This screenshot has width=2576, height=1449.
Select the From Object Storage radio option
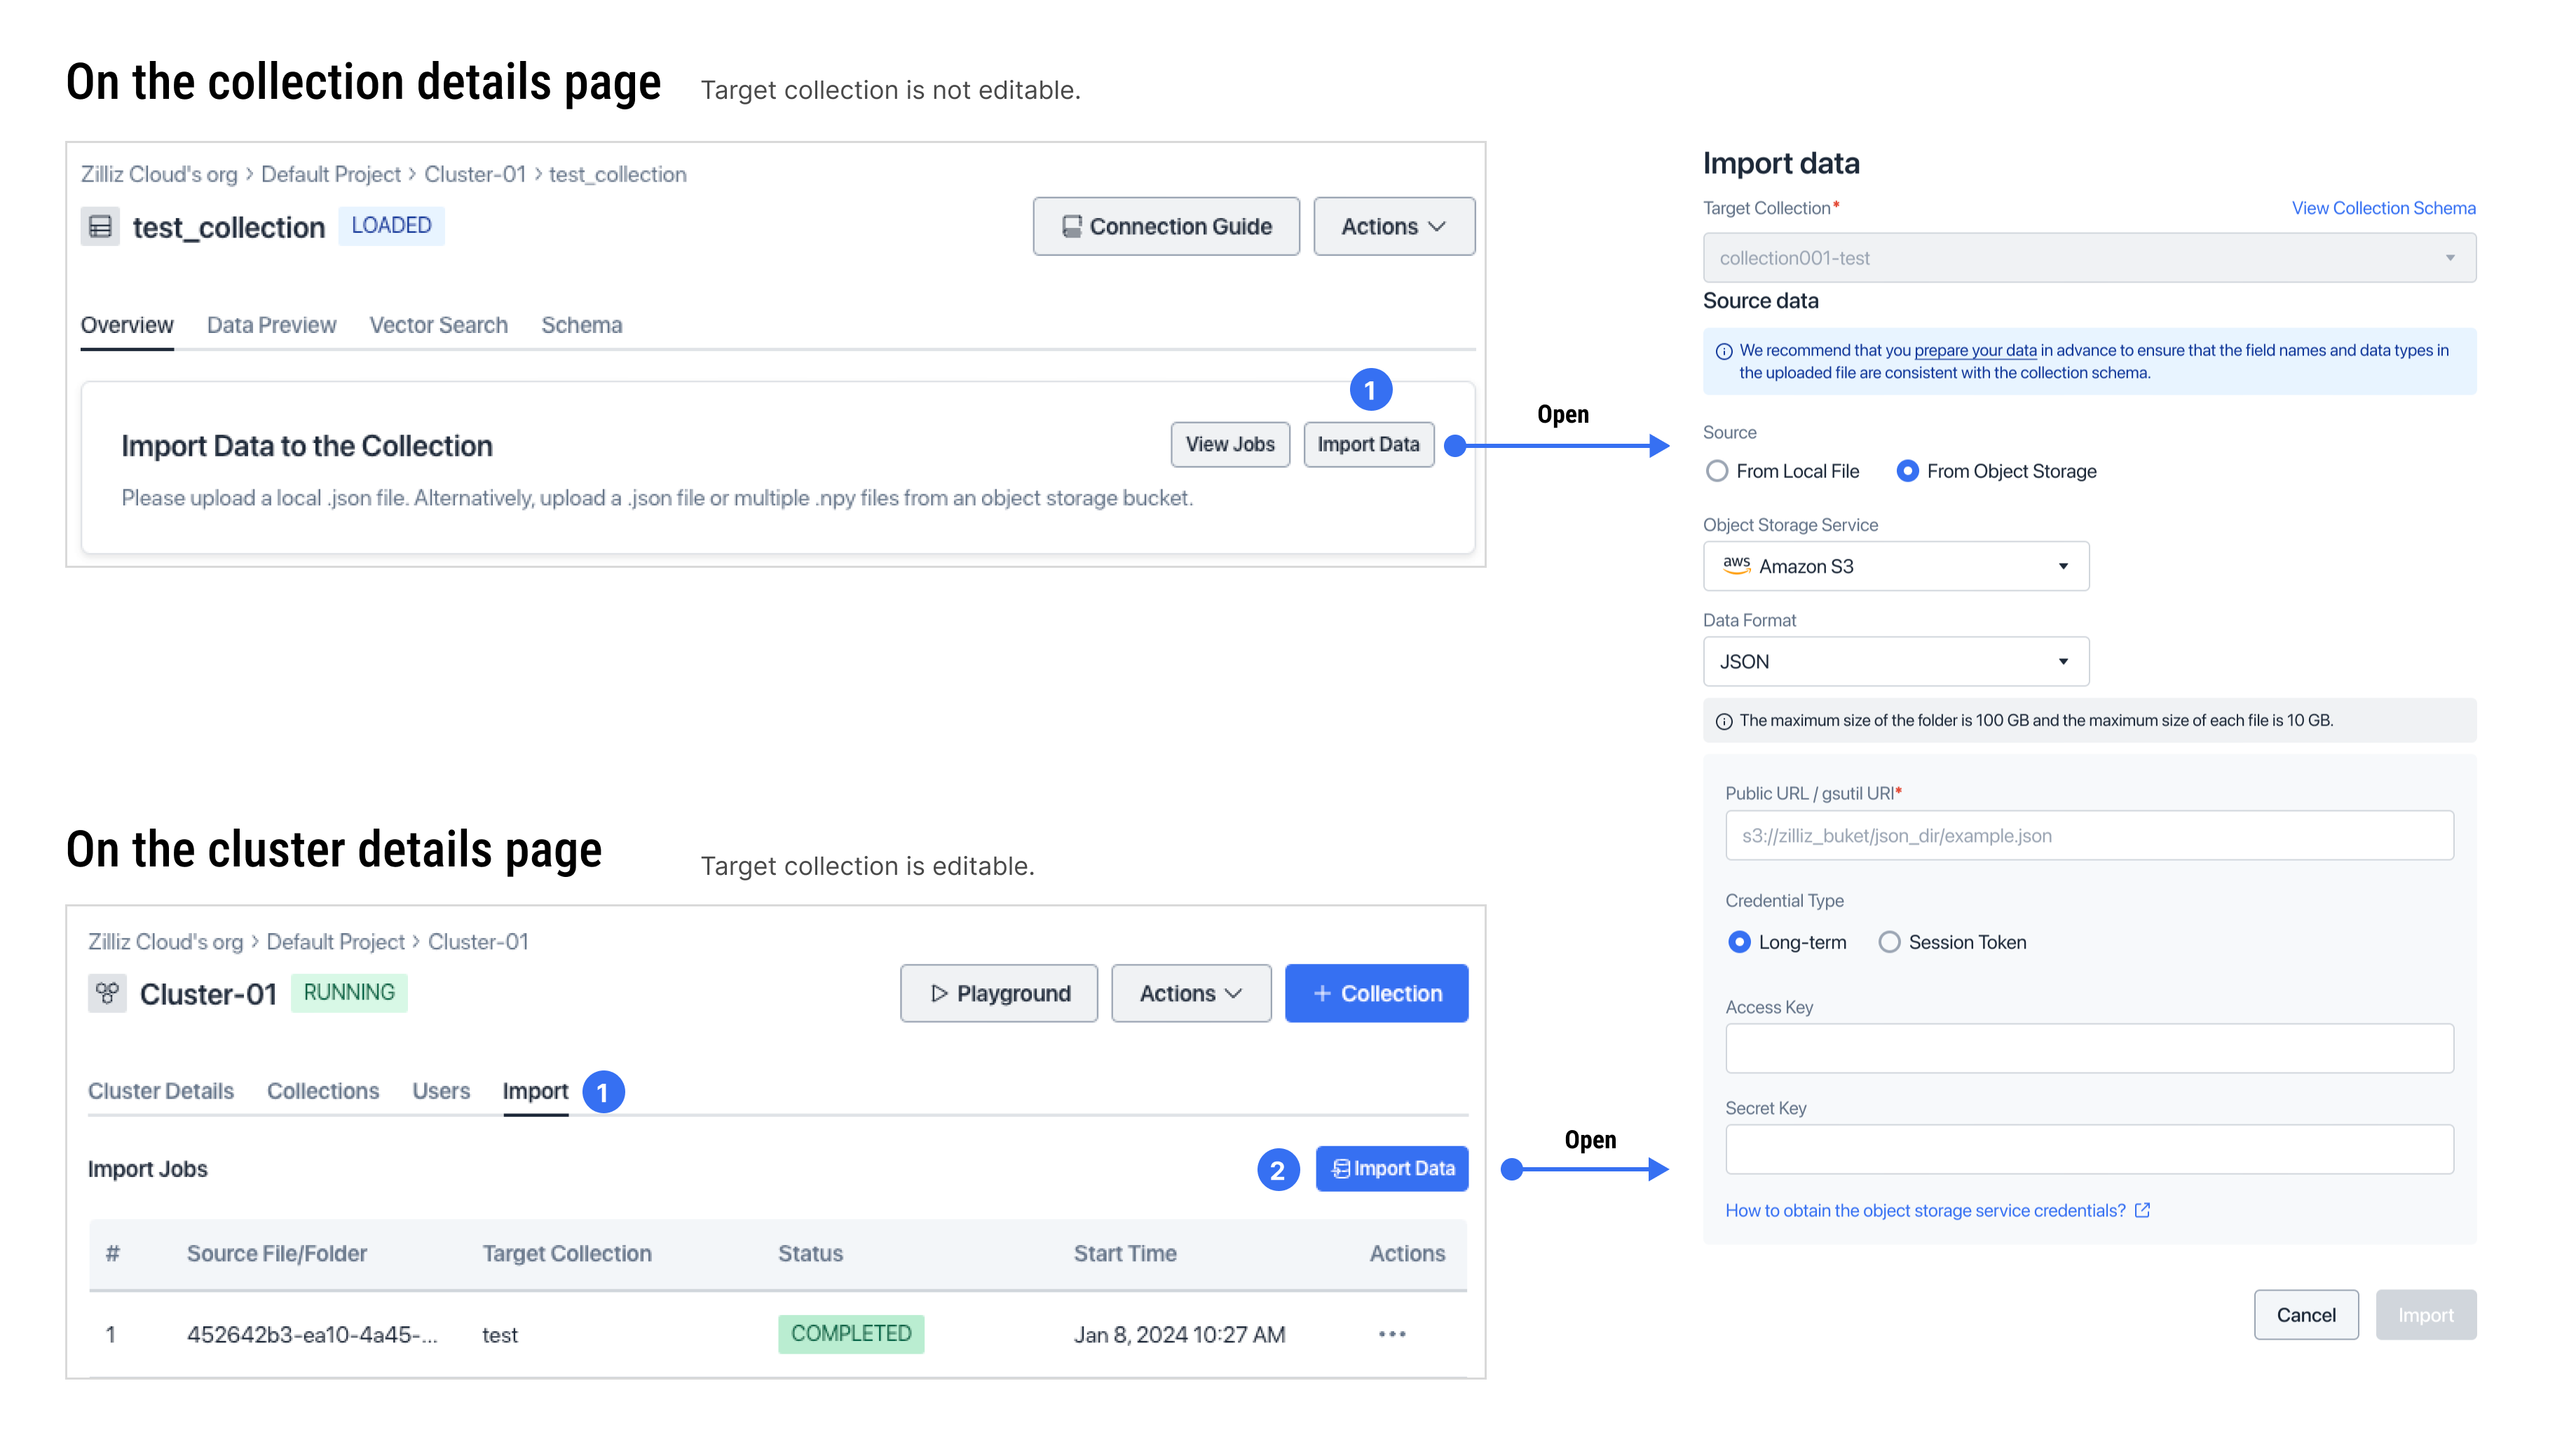1907,471
